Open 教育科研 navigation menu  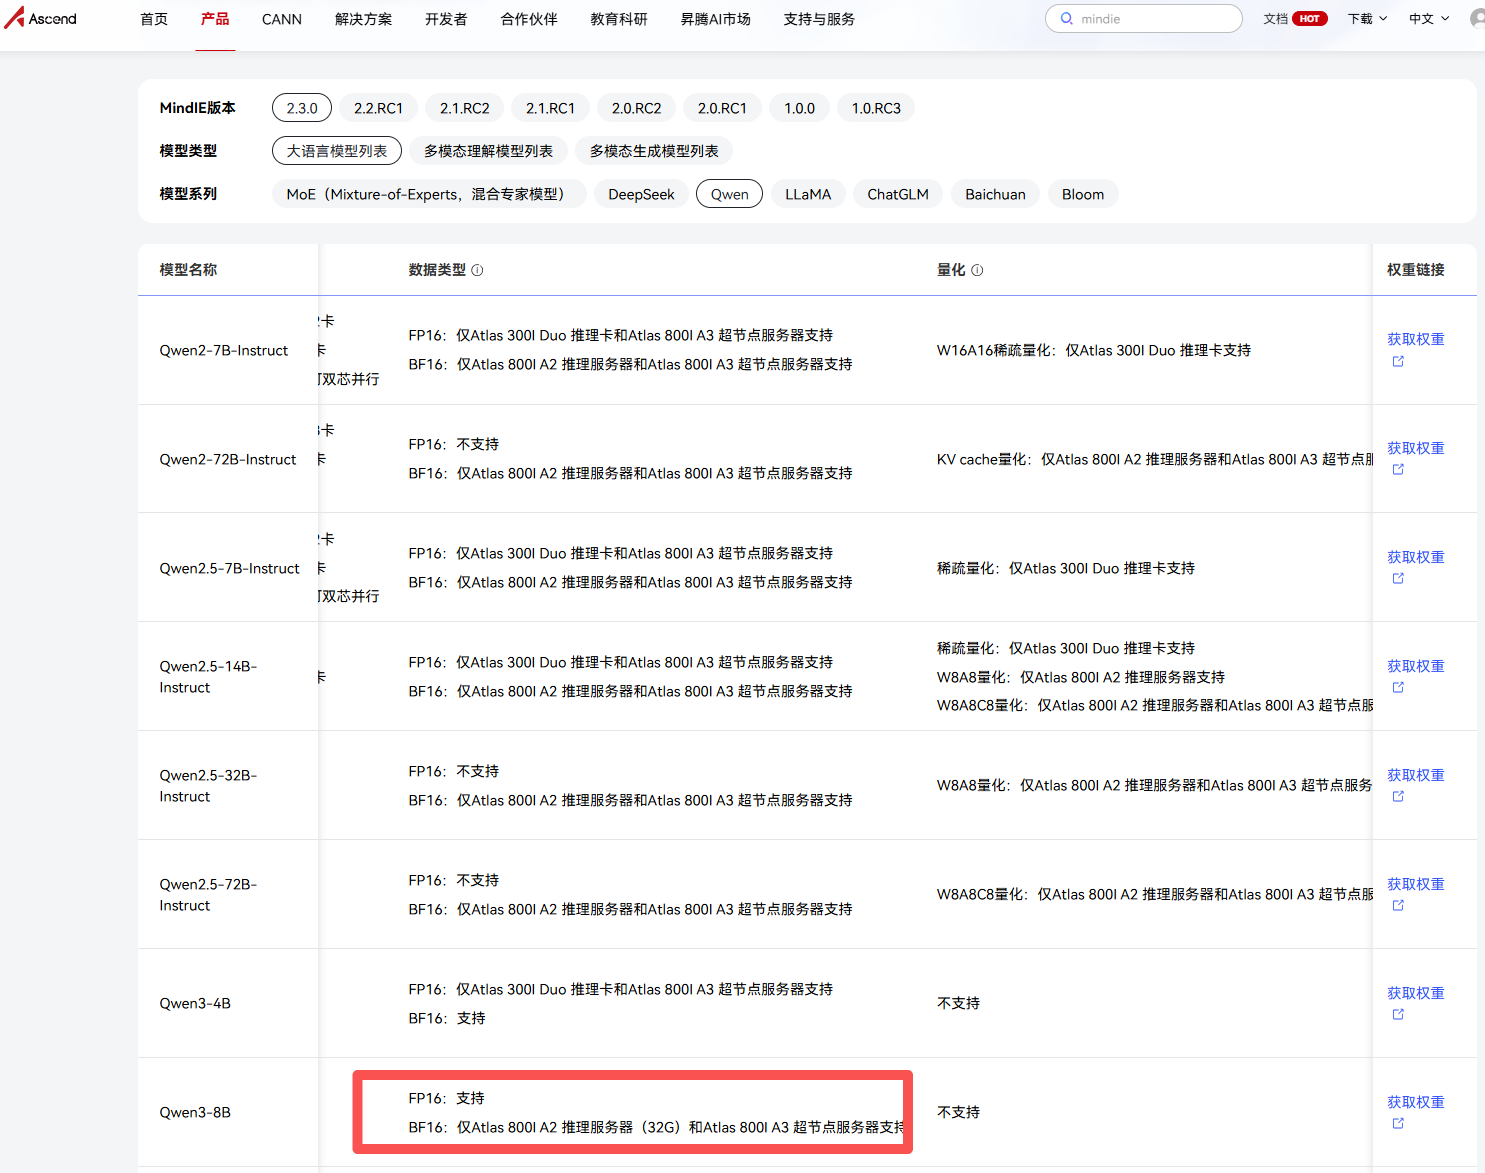coord(619,19)
